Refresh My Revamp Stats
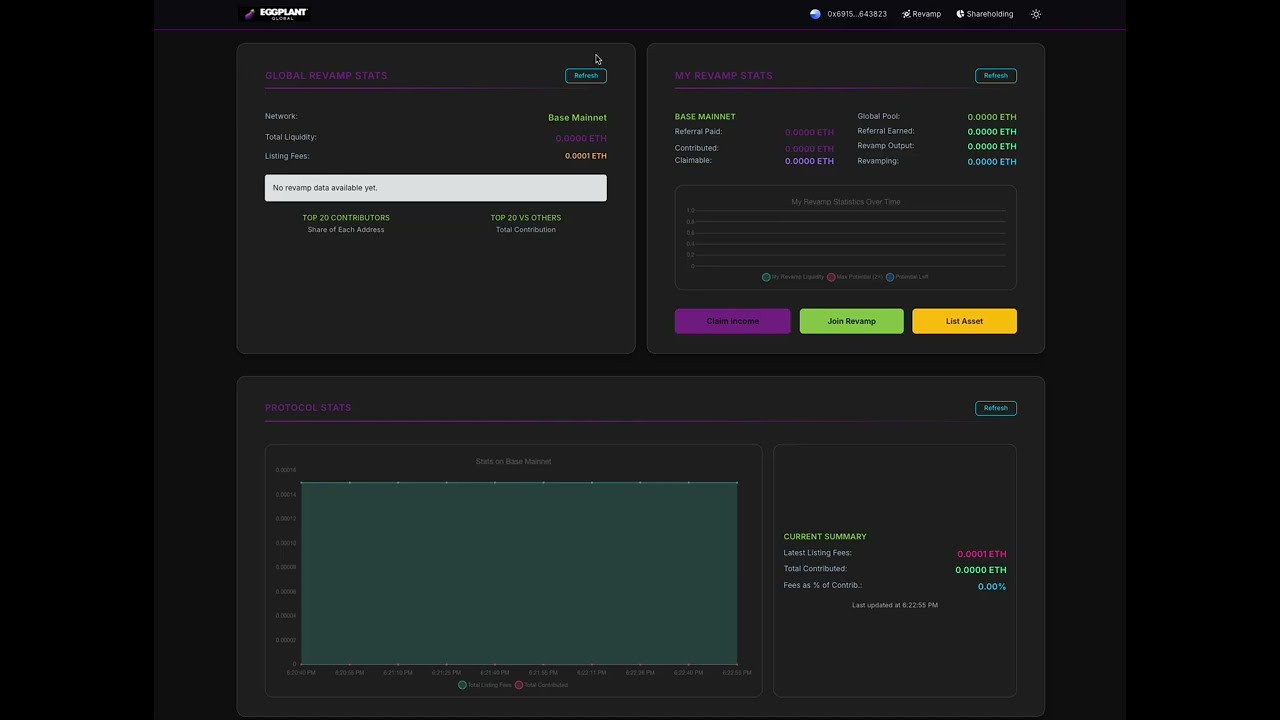 click(996, 76)
